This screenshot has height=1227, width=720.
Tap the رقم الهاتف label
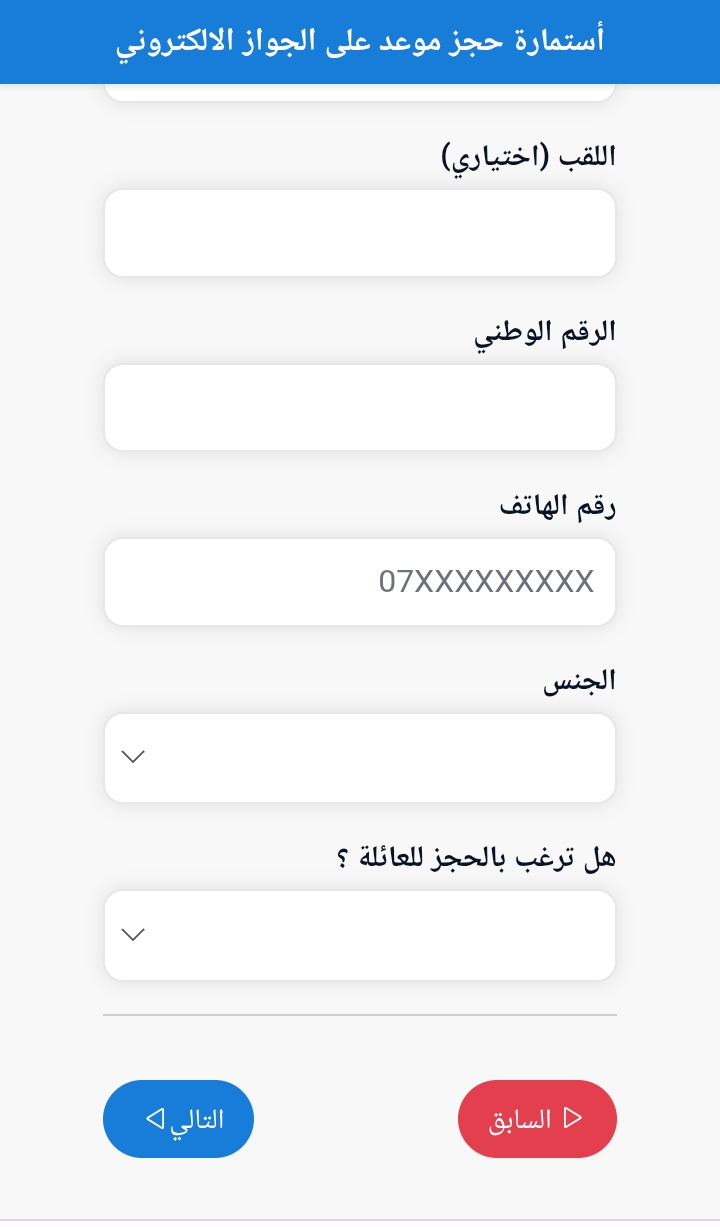(558, 507)
